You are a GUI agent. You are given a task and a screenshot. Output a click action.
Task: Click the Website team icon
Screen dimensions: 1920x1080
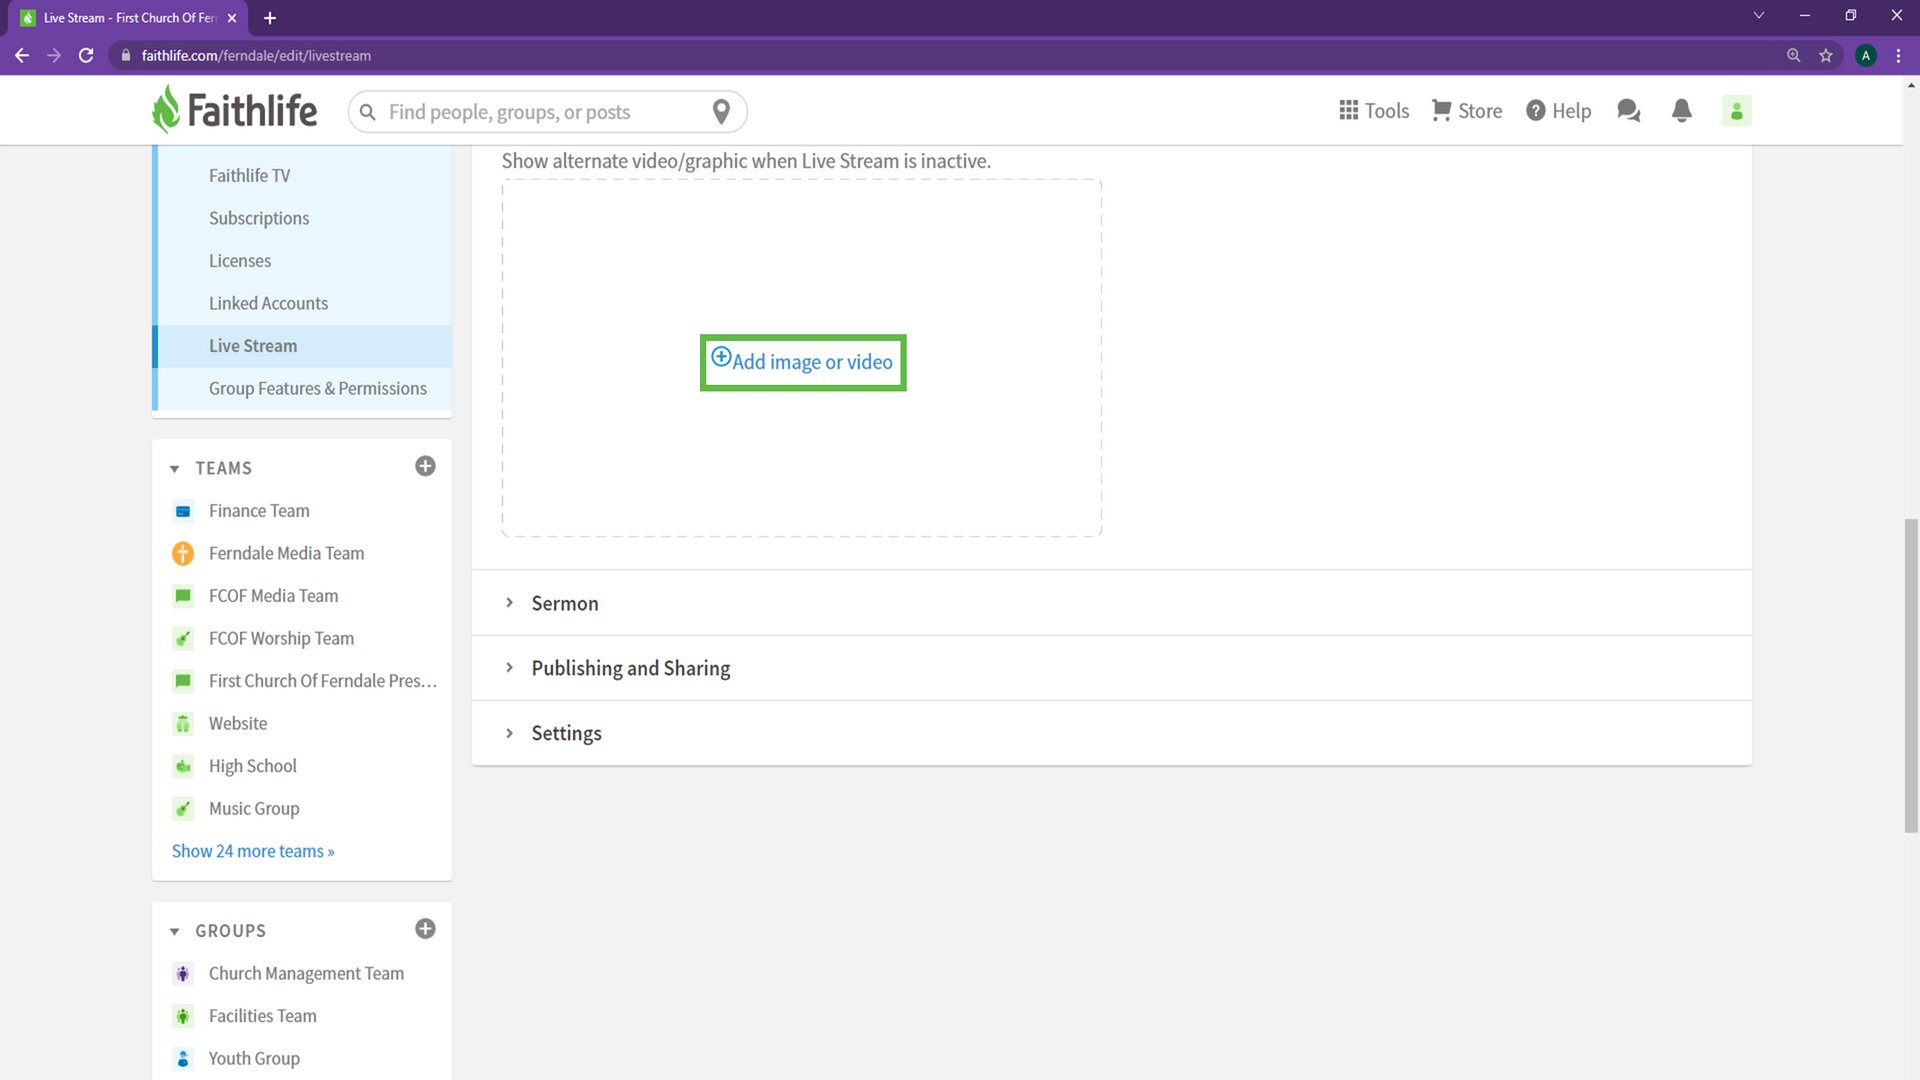[183, 724]
